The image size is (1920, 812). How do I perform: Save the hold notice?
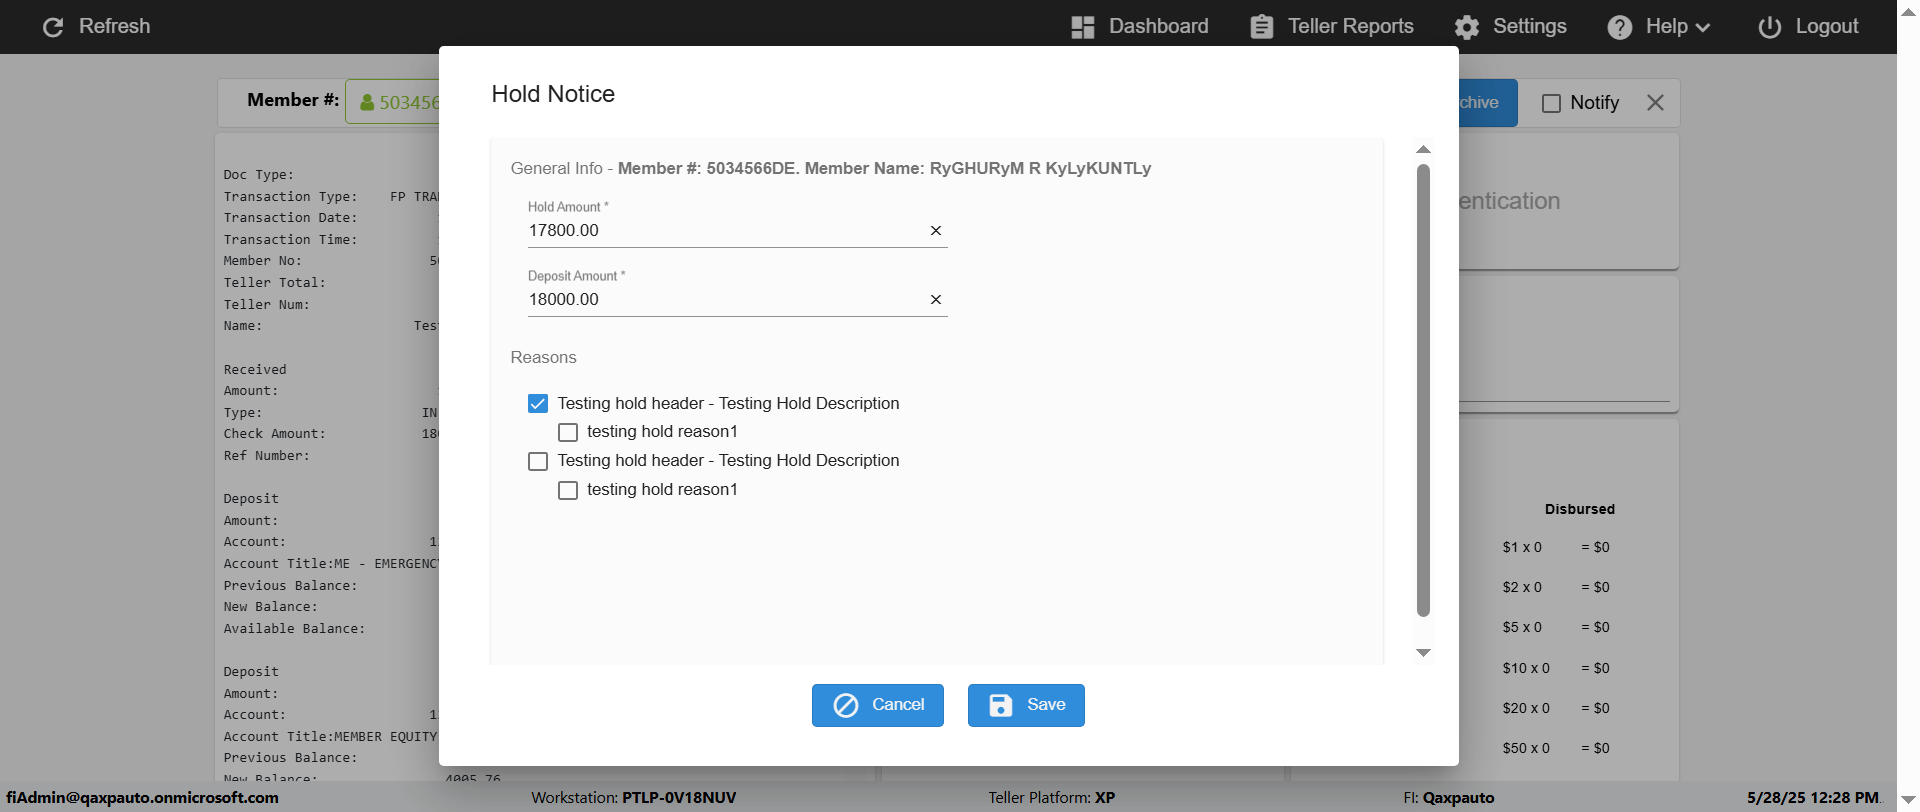coord(1025,705)
